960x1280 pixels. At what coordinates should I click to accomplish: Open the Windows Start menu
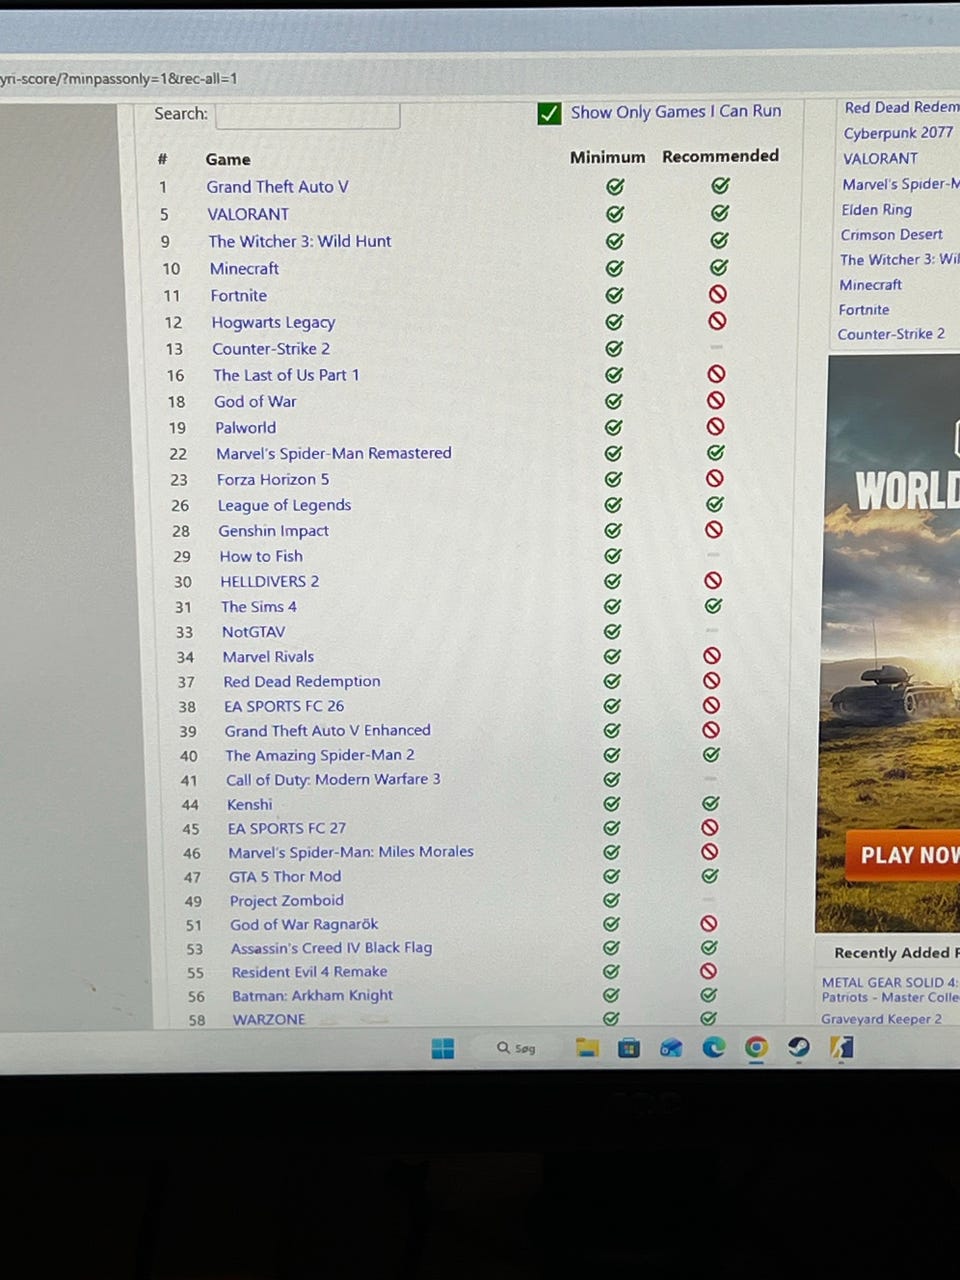(x=442, y=1048)
